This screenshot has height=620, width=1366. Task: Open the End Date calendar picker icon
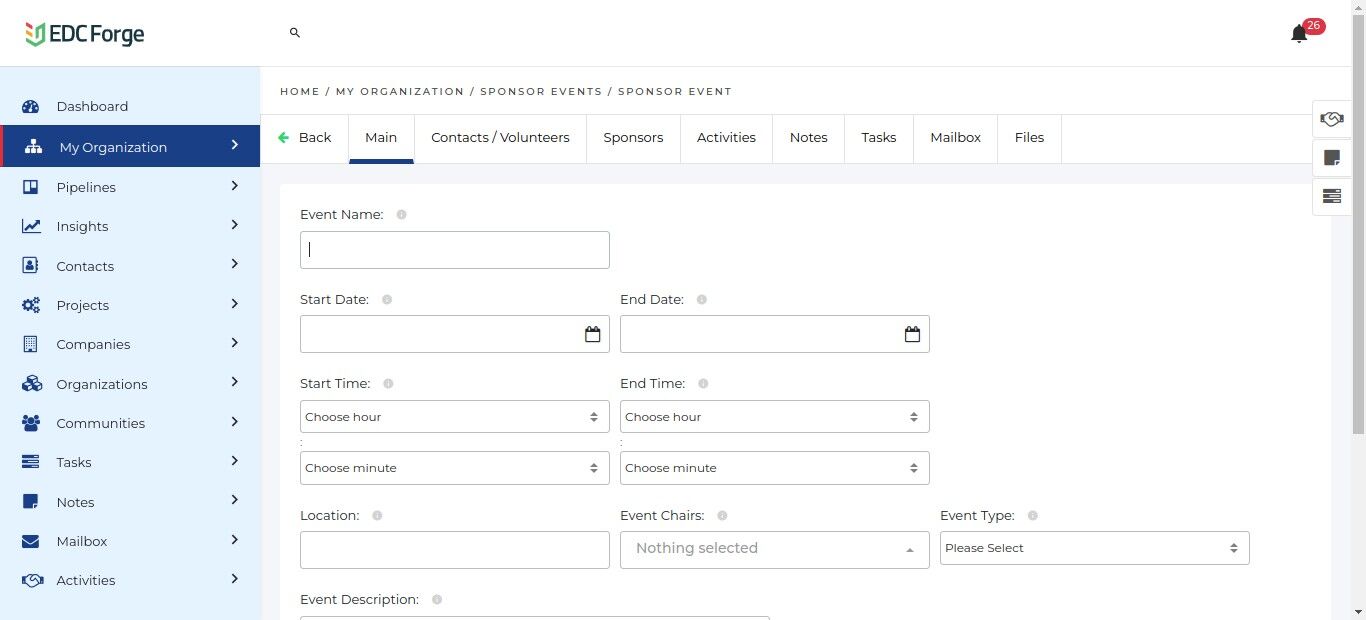912,334
